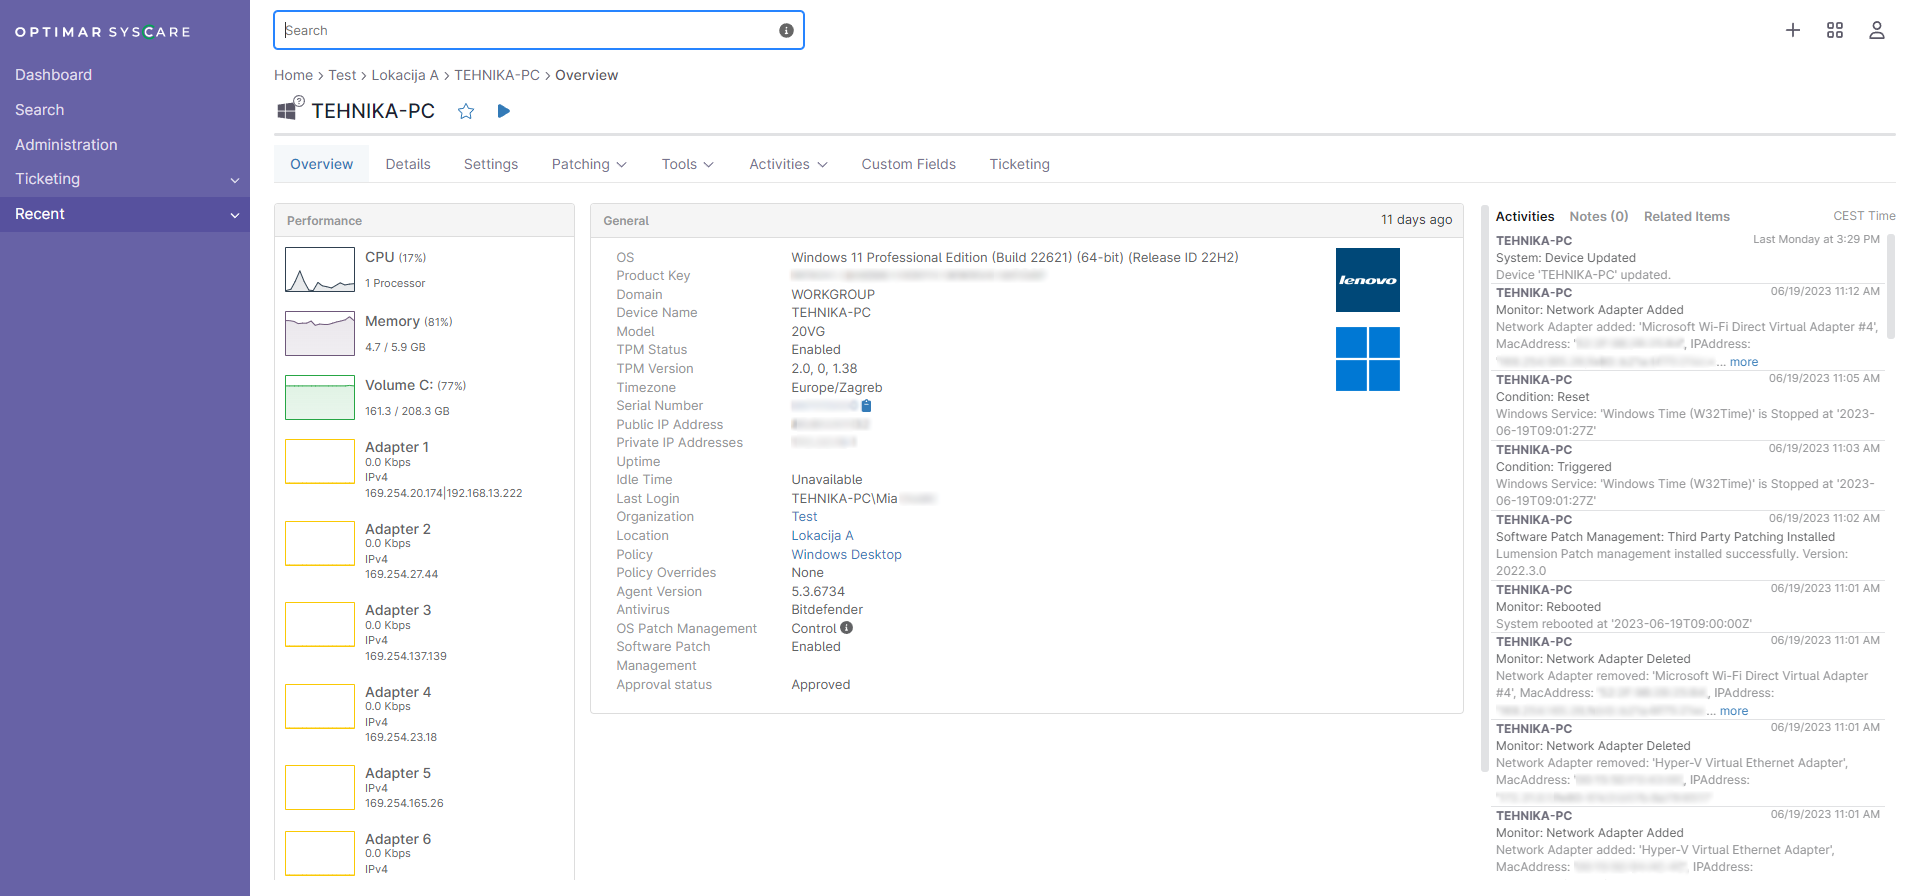Click the '11 days ago' timestamp
Viewport: 1908px width, 896px height.
1416,220
